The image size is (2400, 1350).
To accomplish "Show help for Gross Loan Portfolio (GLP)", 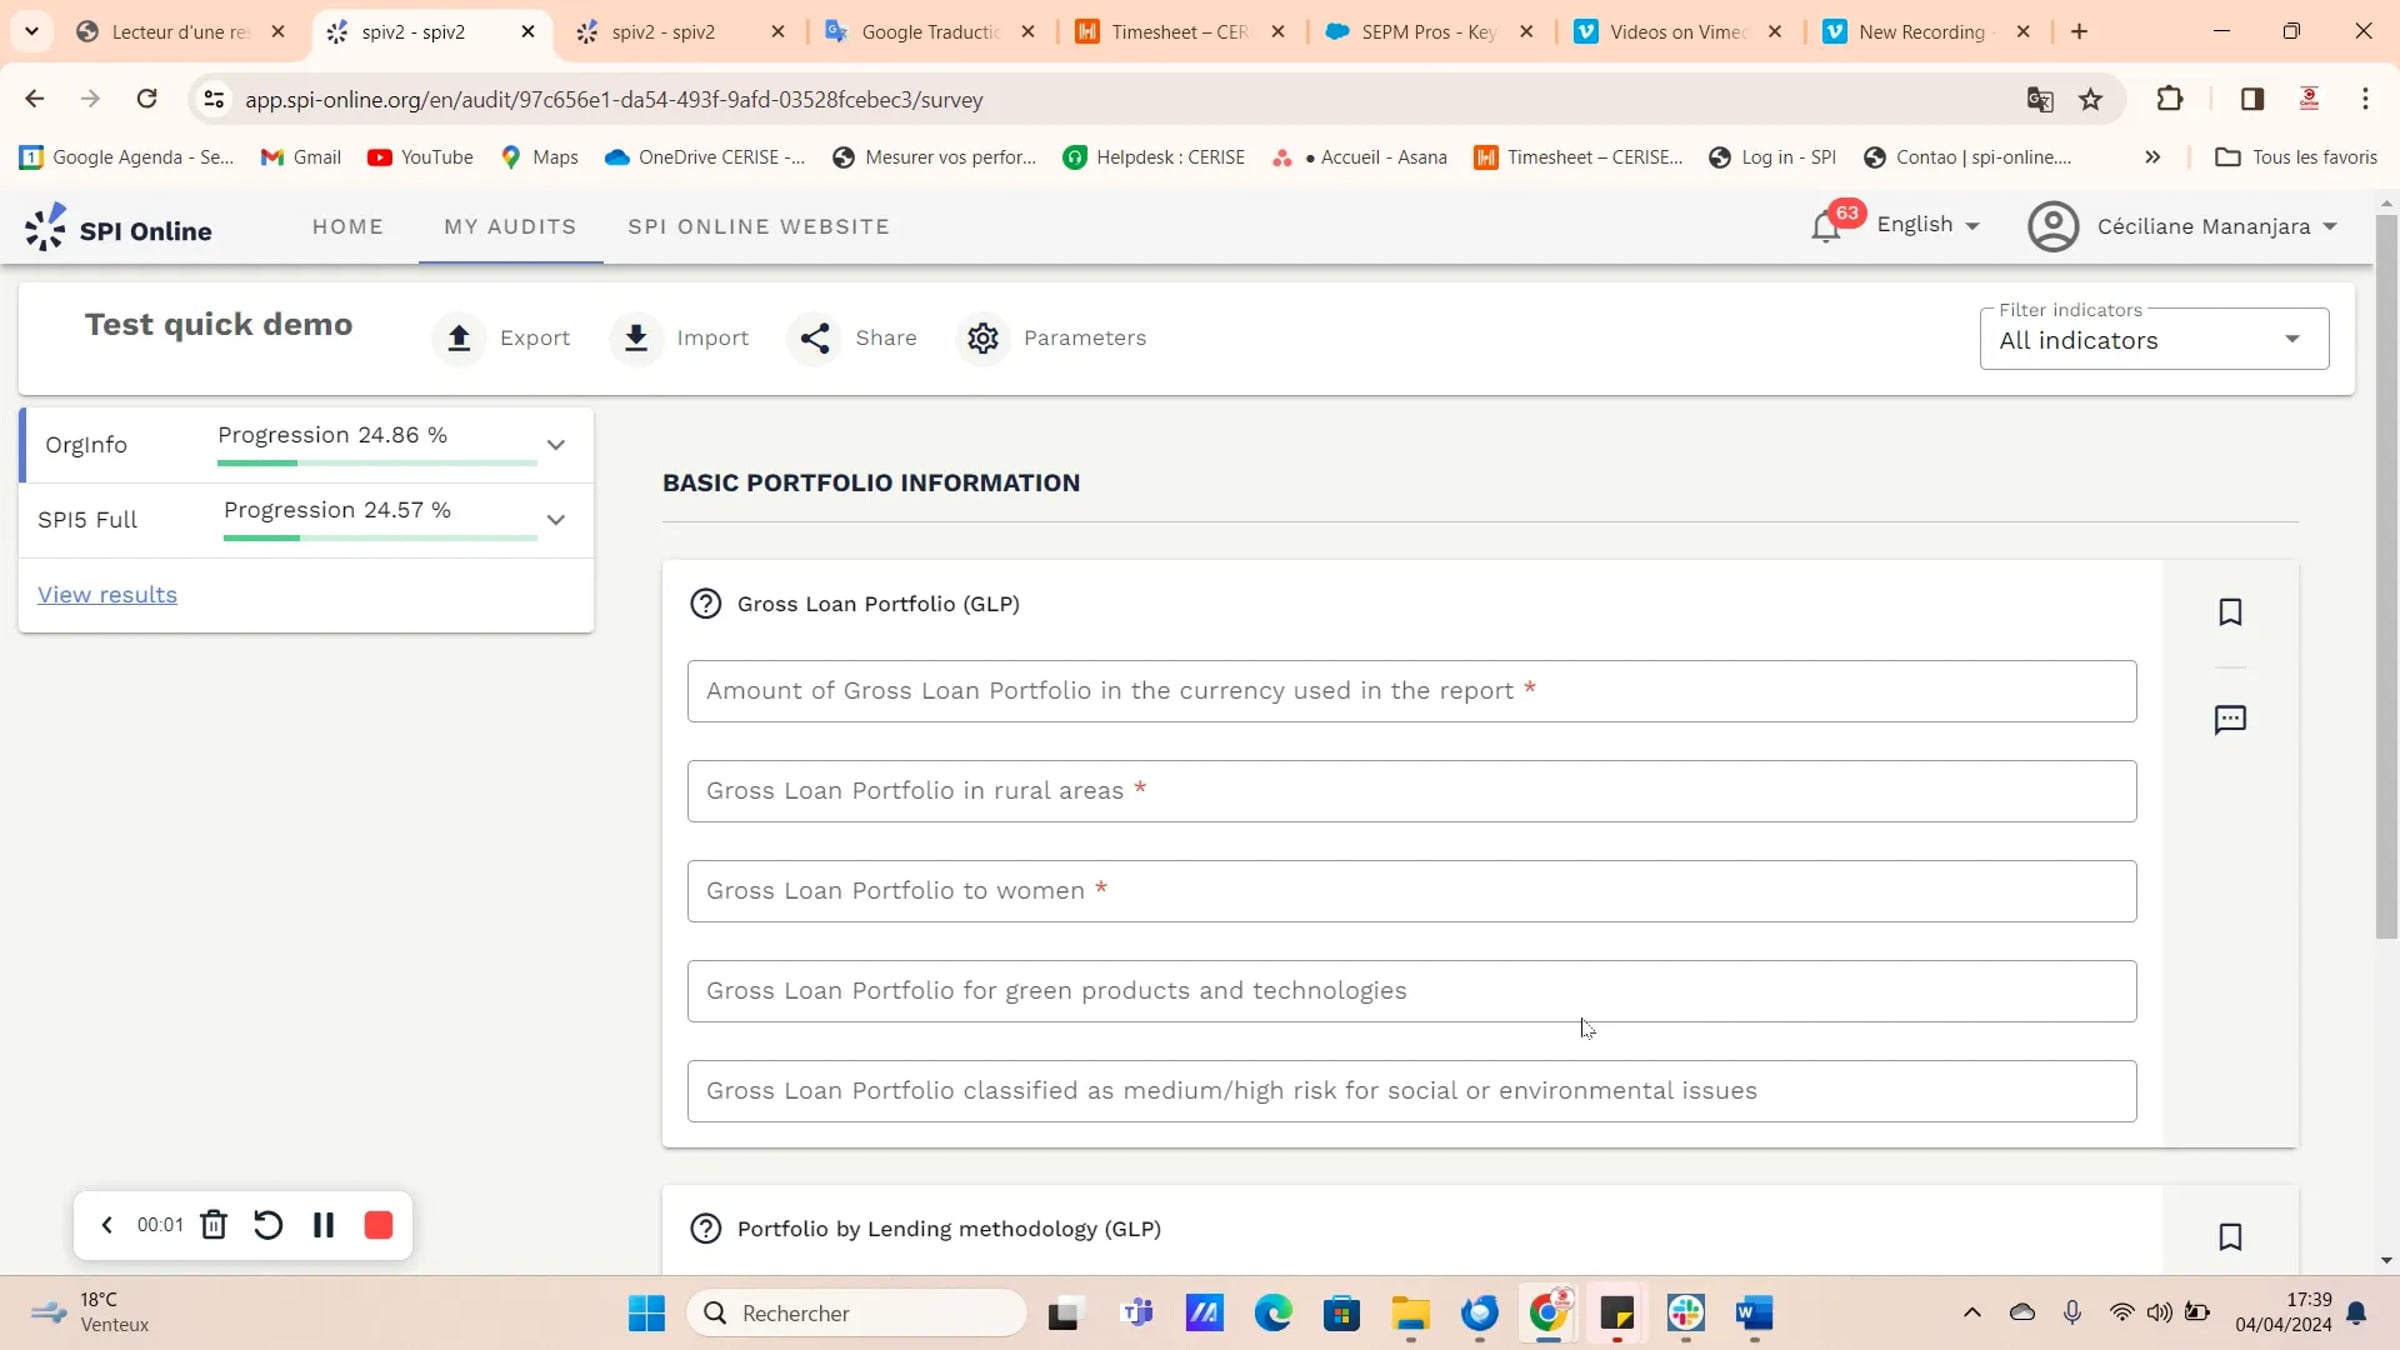I will pos(706,604).
